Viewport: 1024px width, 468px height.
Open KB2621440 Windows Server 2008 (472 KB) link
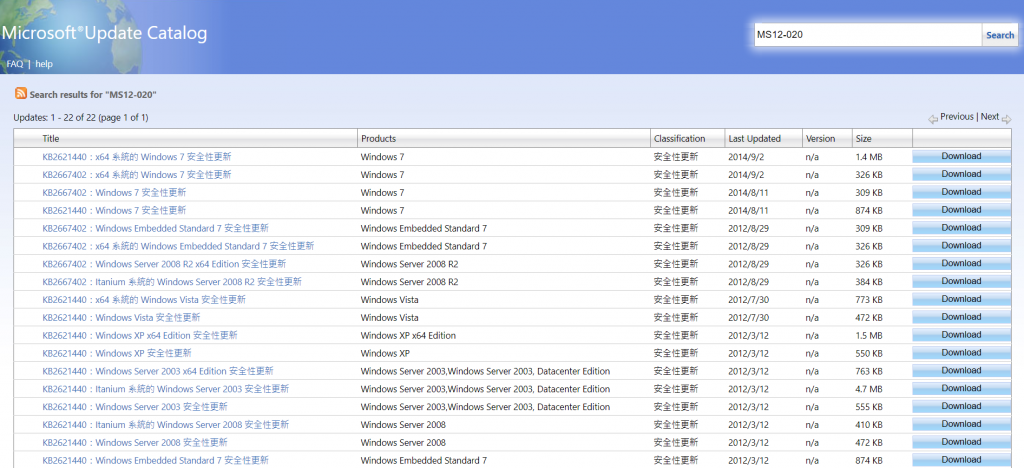click(135, 443)
